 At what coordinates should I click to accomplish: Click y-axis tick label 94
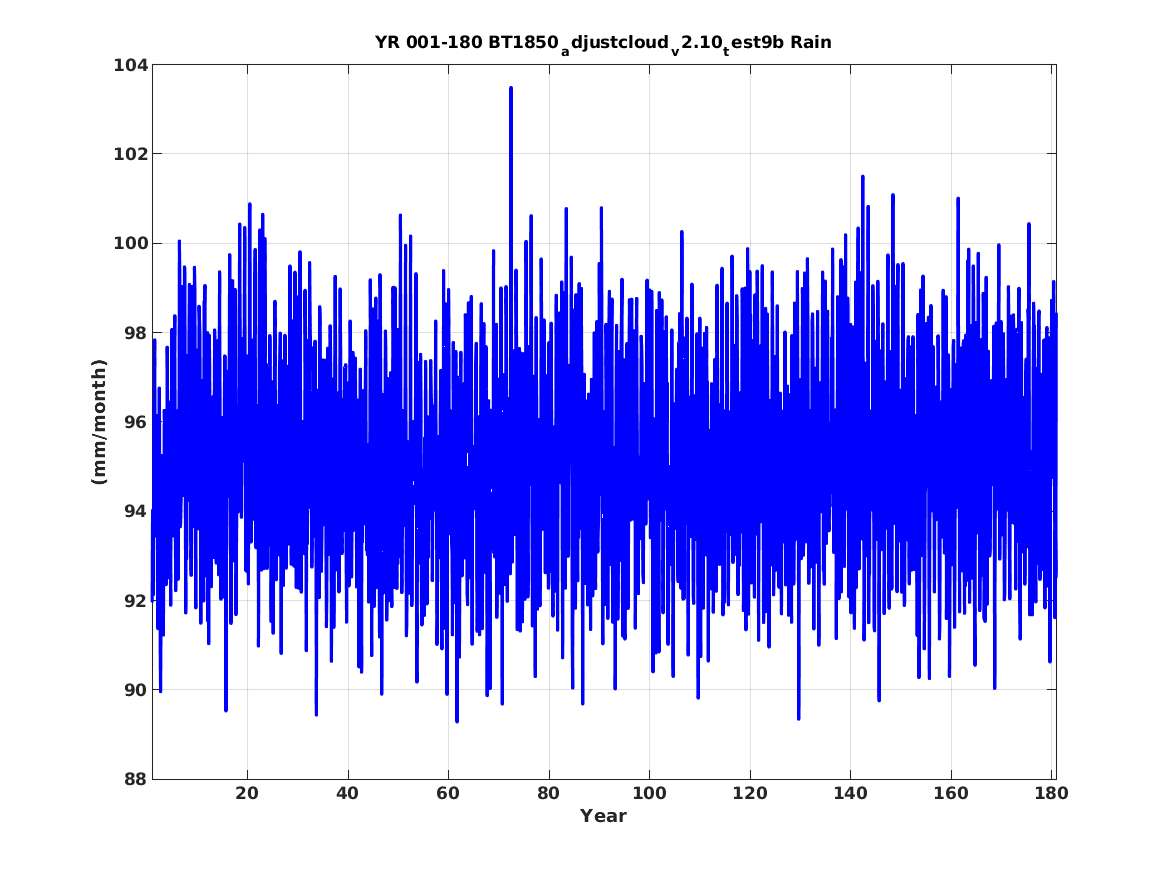[x=135, y=511]
